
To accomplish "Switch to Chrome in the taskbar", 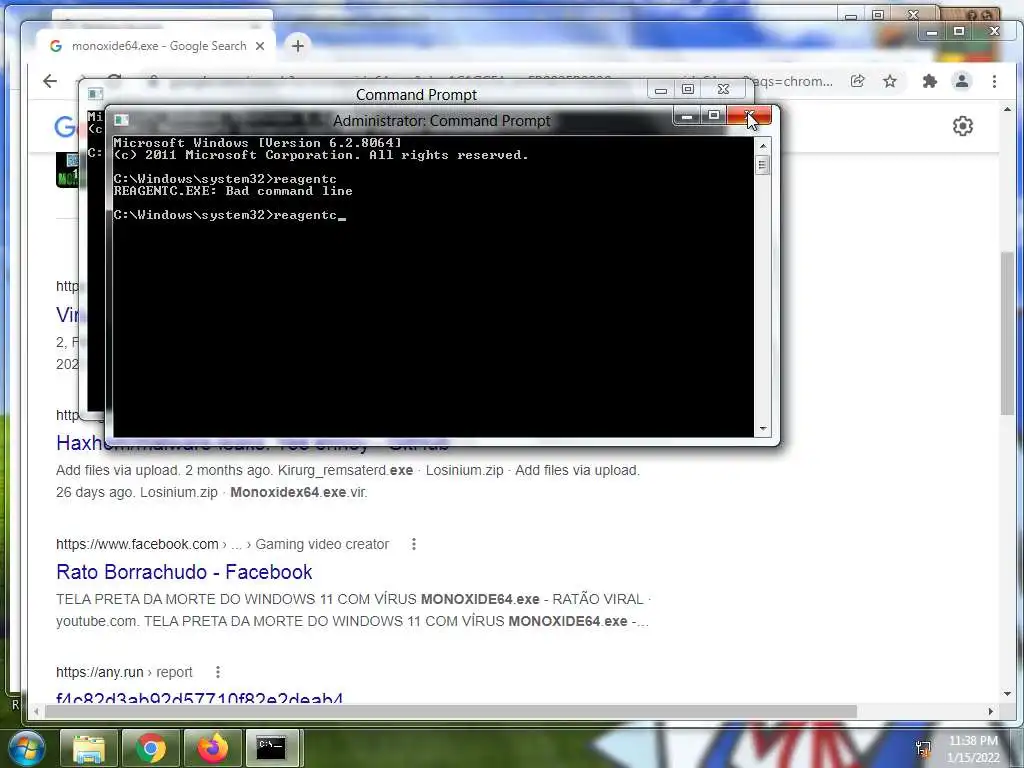I will (151, 748).
